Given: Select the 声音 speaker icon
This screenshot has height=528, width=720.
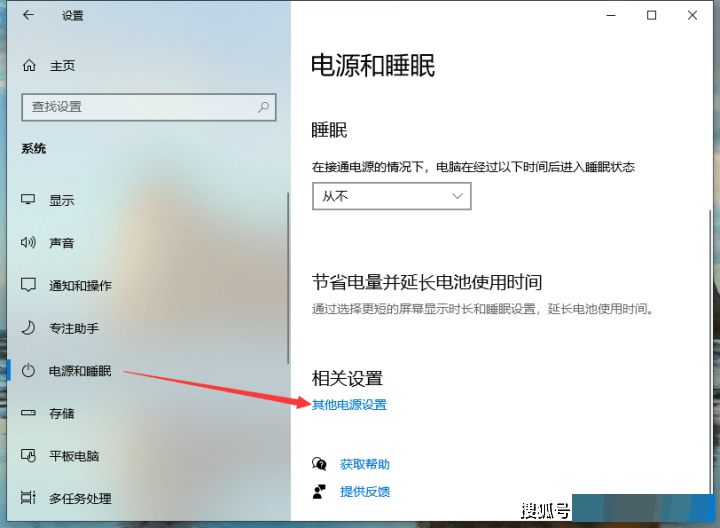Looking at the screenshot, I should [28, 242].
